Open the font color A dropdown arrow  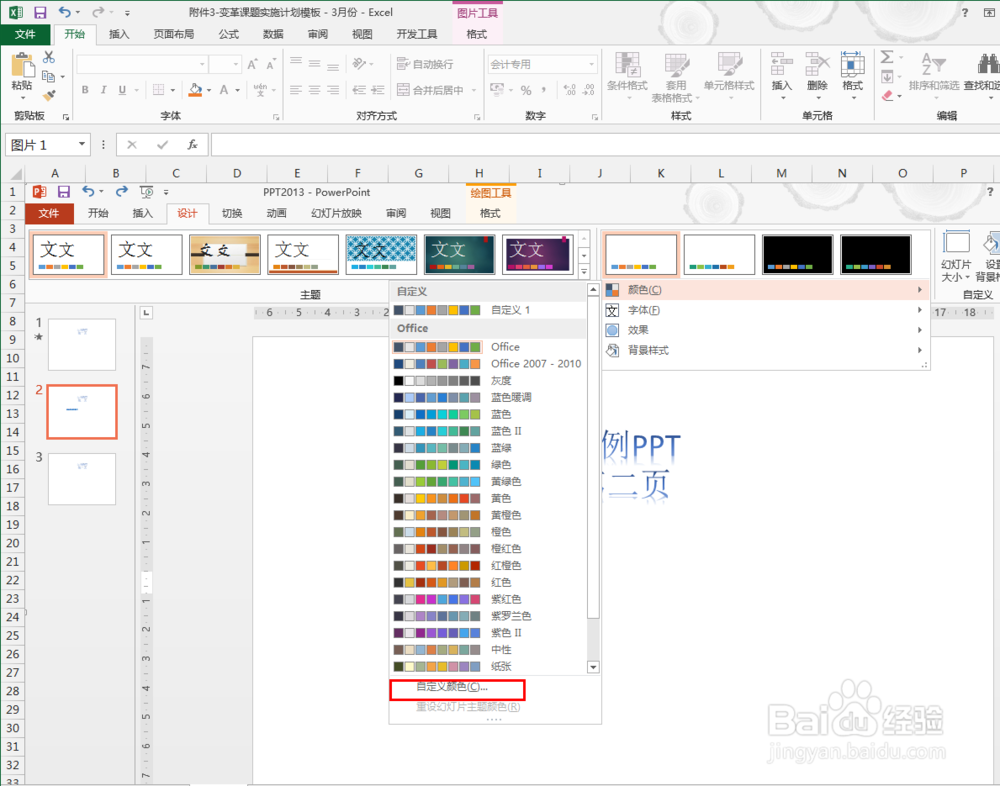[x=237, y=90]
